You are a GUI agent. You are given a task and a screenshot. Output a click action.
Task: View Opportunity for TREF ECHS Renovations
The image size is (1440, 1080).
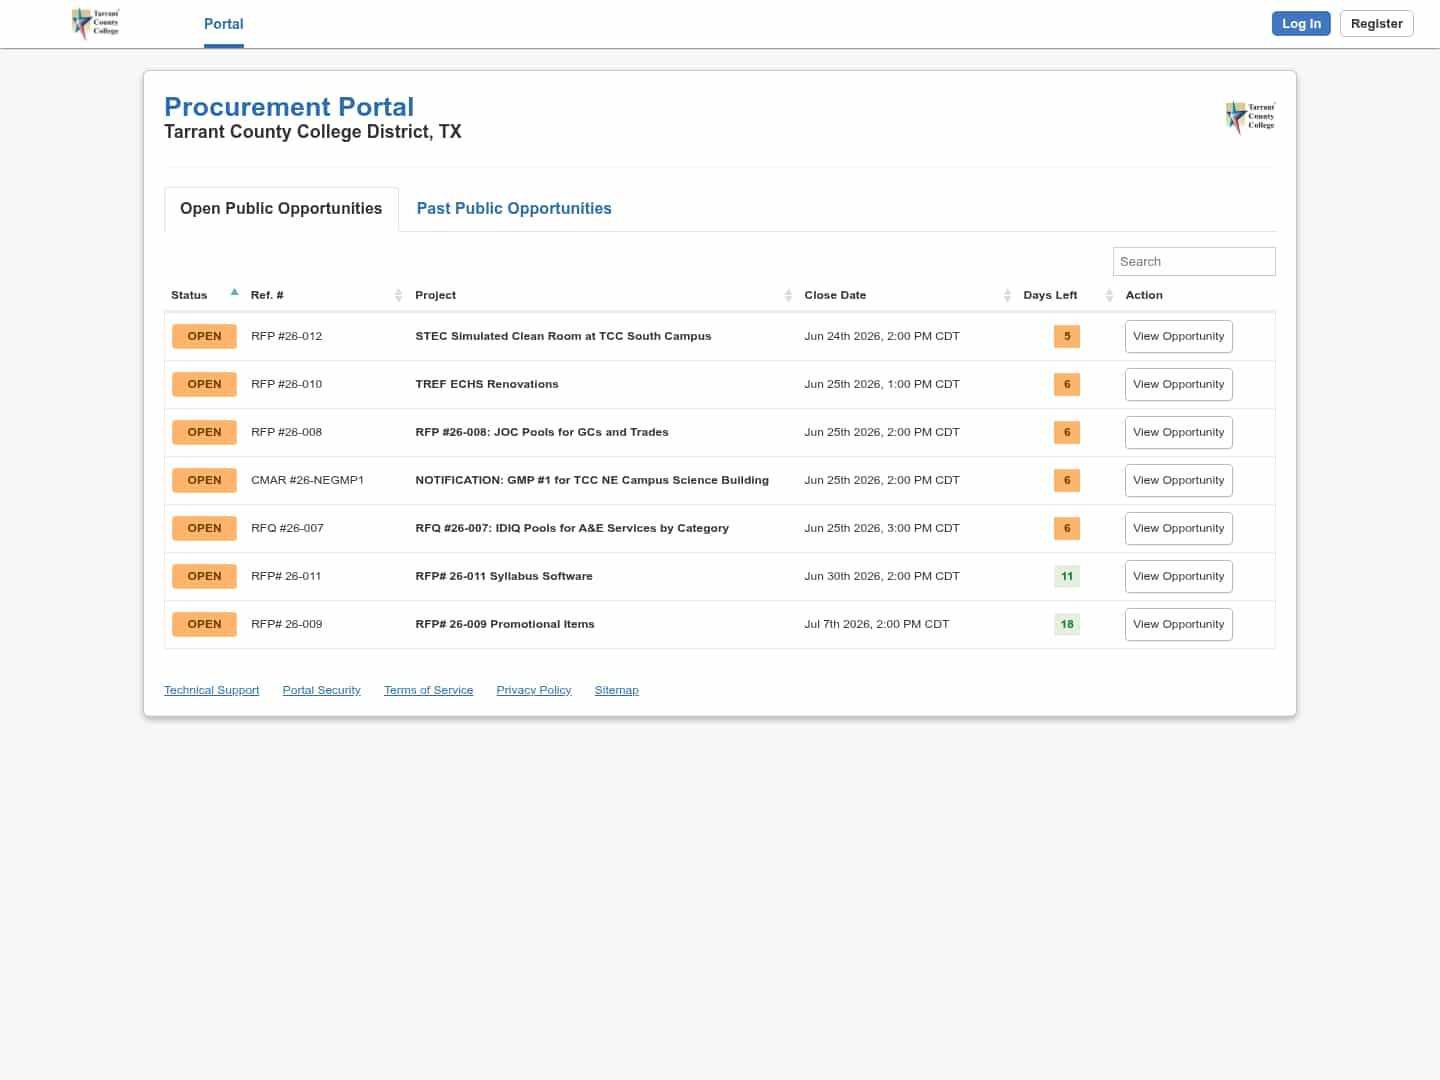[1178, 385]
